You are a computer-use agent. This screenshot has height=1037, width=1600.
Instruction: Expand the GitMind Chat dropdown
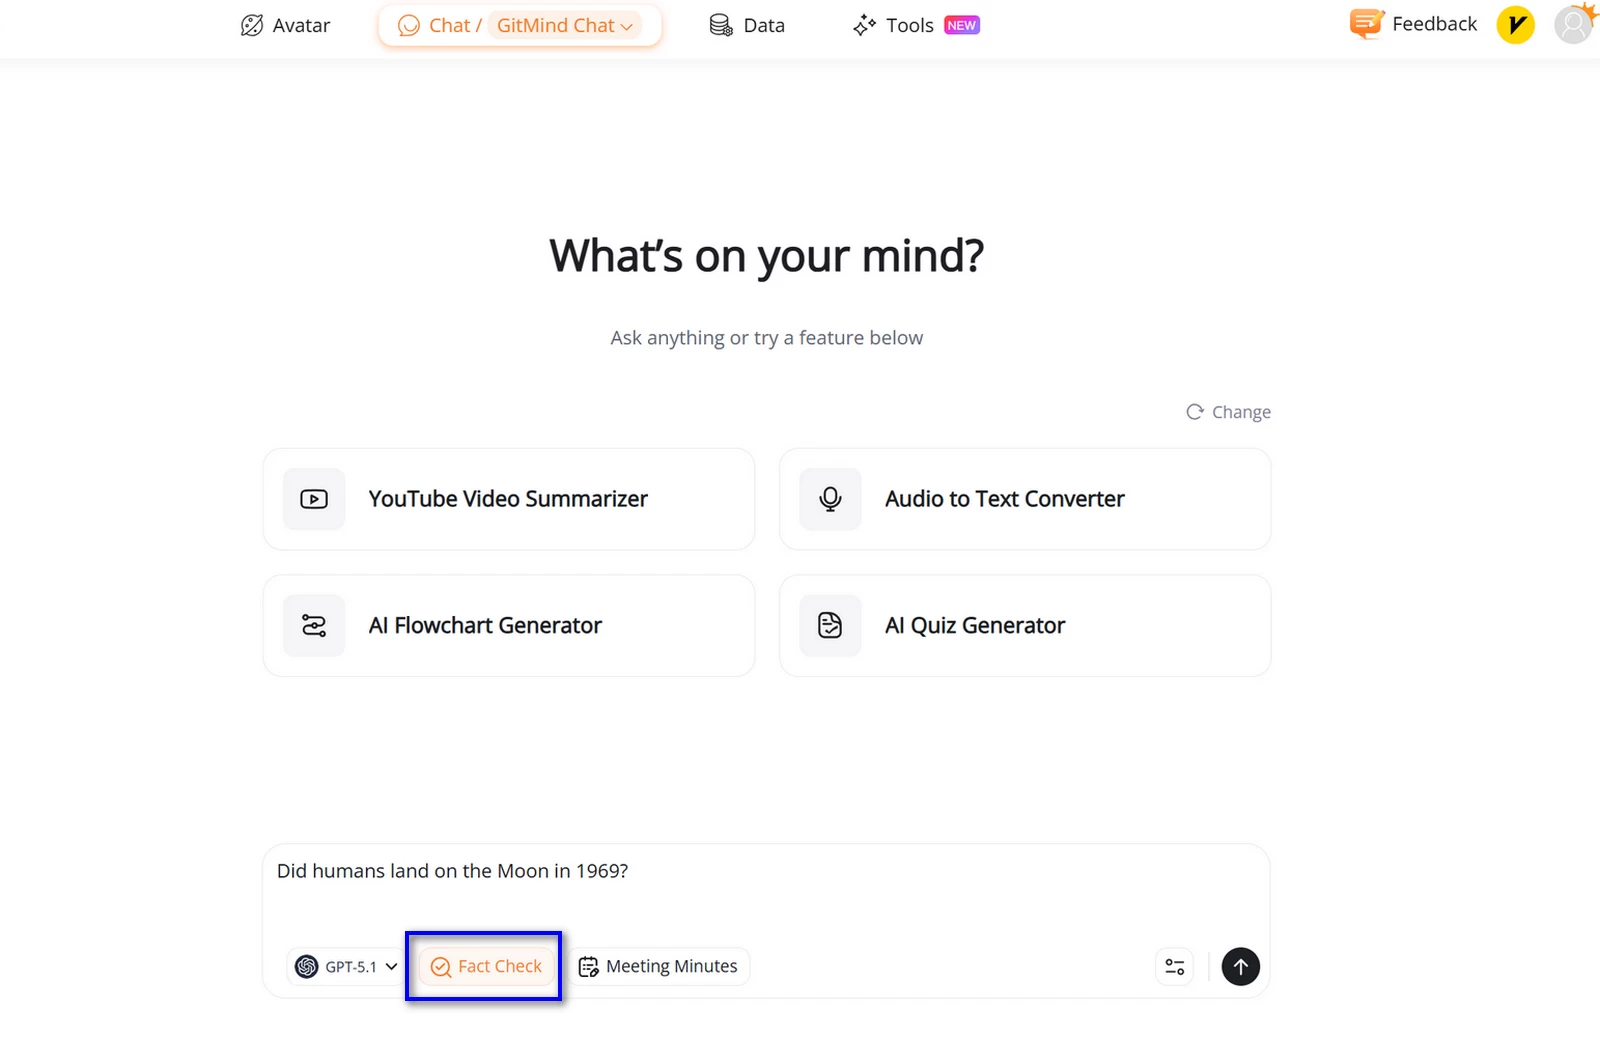click(565, 25)
